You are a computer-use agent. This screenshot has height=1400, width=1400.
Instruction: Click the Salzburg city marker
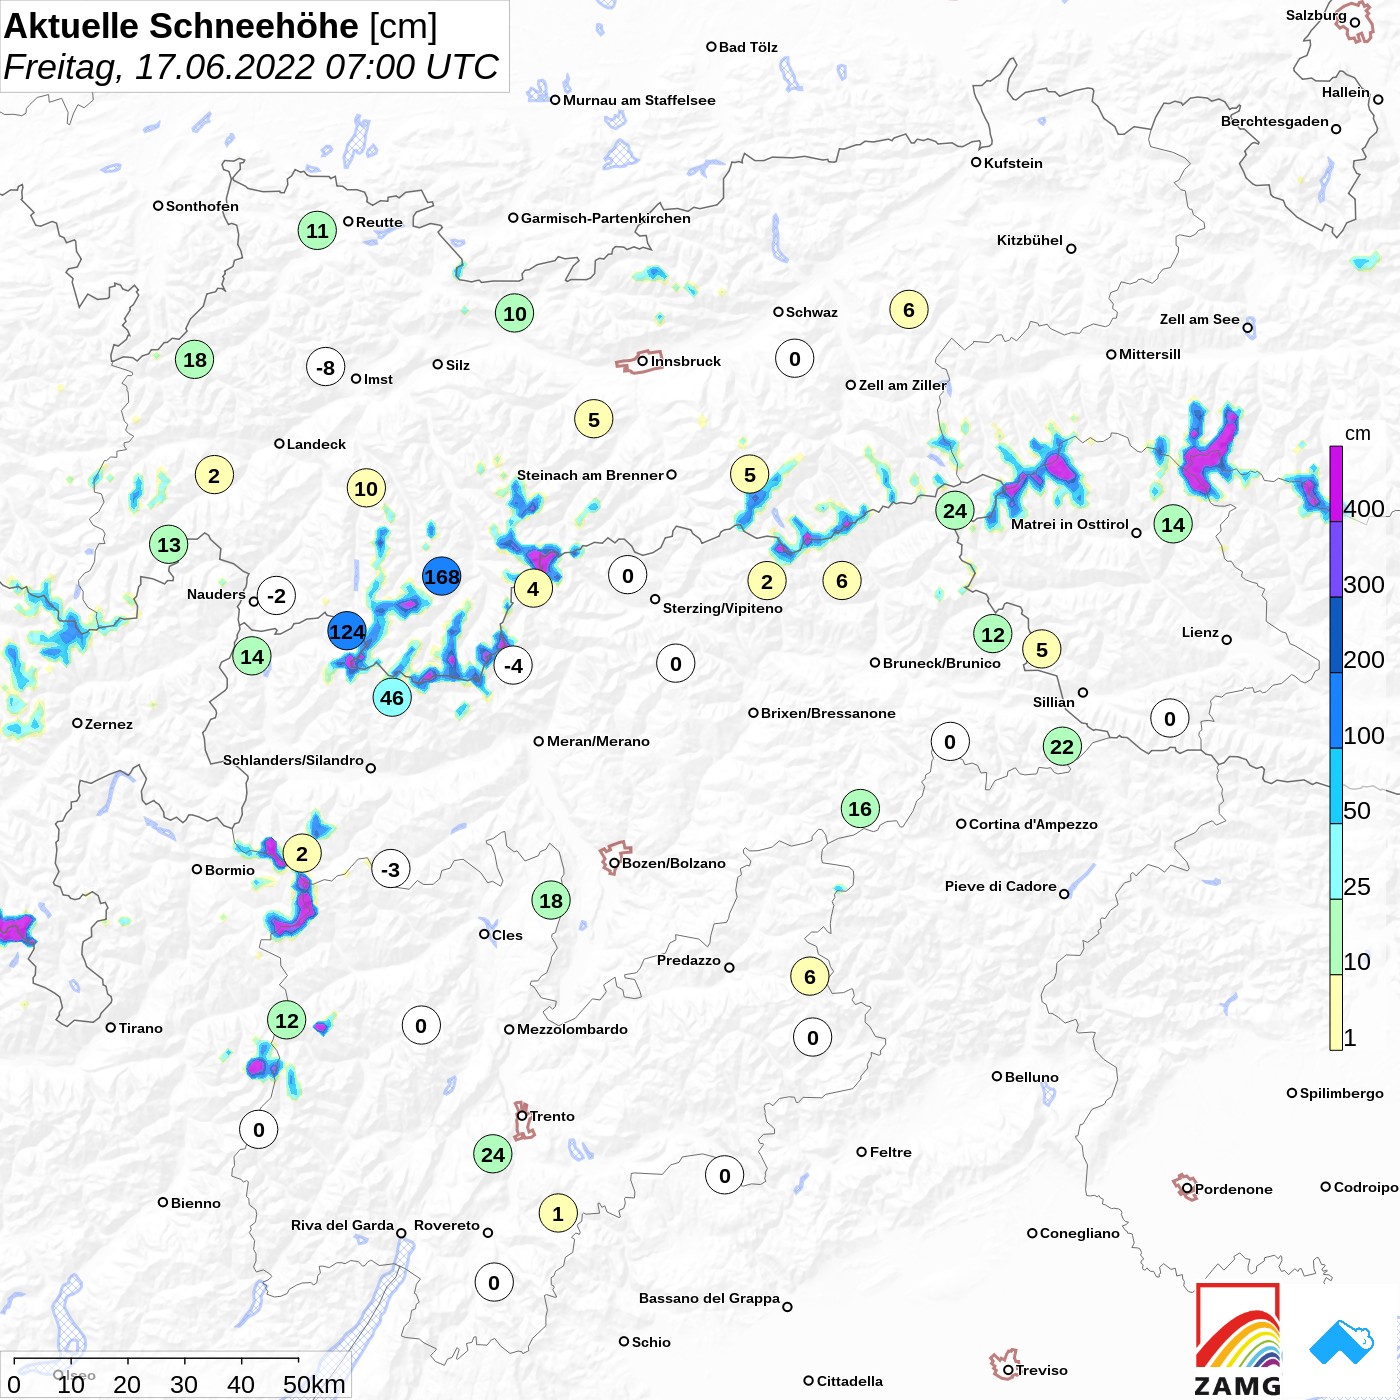pos(1355,22)
